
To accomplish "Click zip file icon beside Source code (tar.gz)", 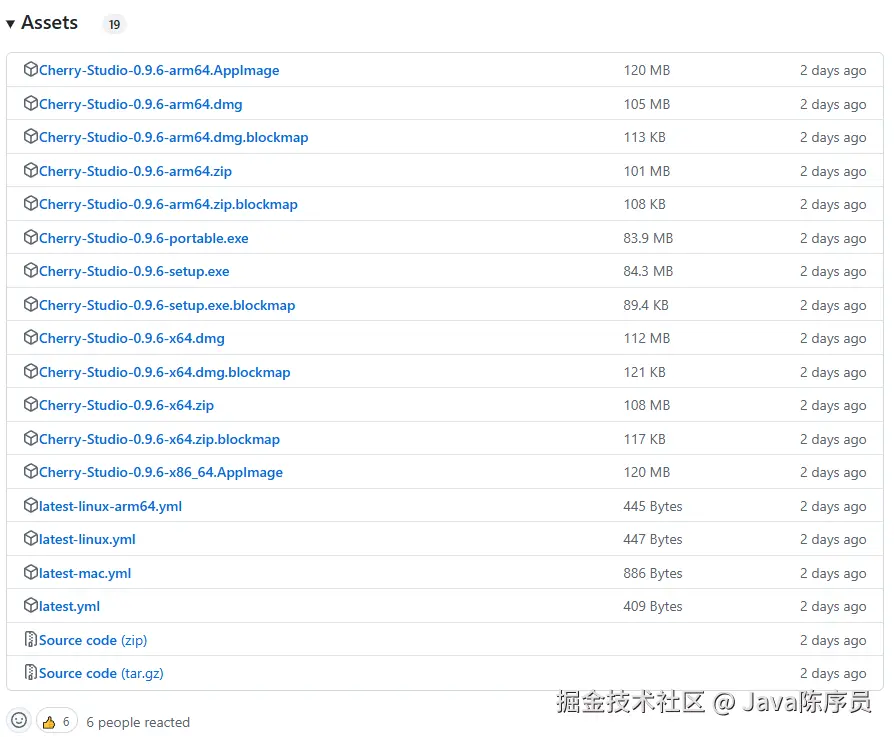I will [x=30, y=672].
